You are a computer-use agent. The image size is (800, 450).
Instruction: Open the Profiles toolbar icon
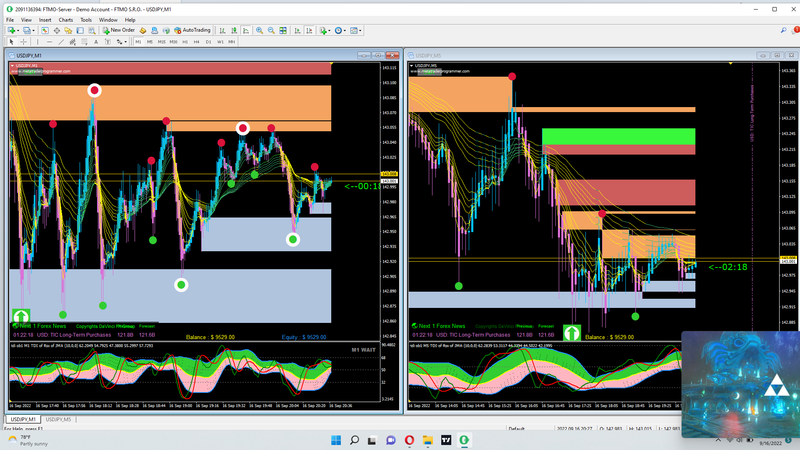(x=27, y=31)
